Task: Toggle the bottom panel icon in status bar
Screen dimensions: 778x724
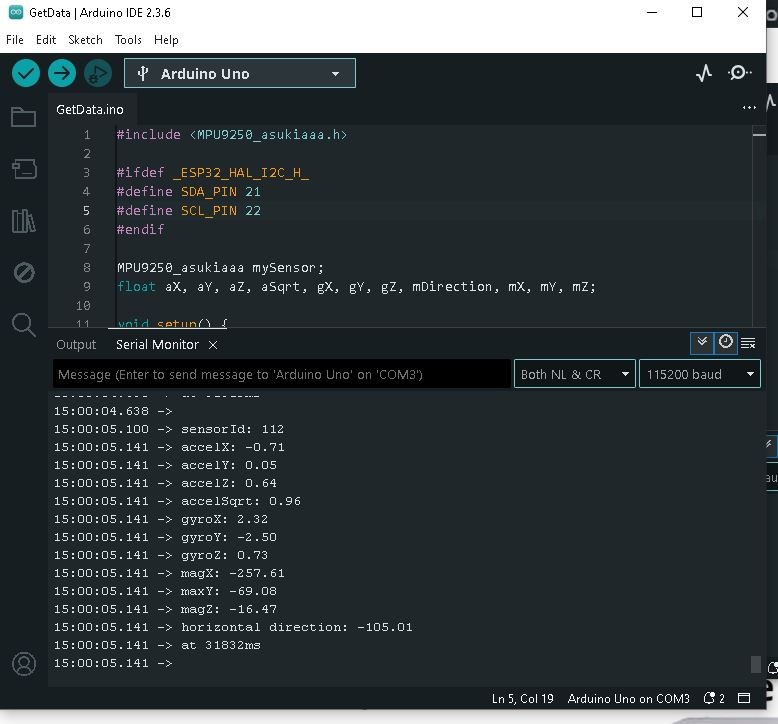Action: point(744,698)
